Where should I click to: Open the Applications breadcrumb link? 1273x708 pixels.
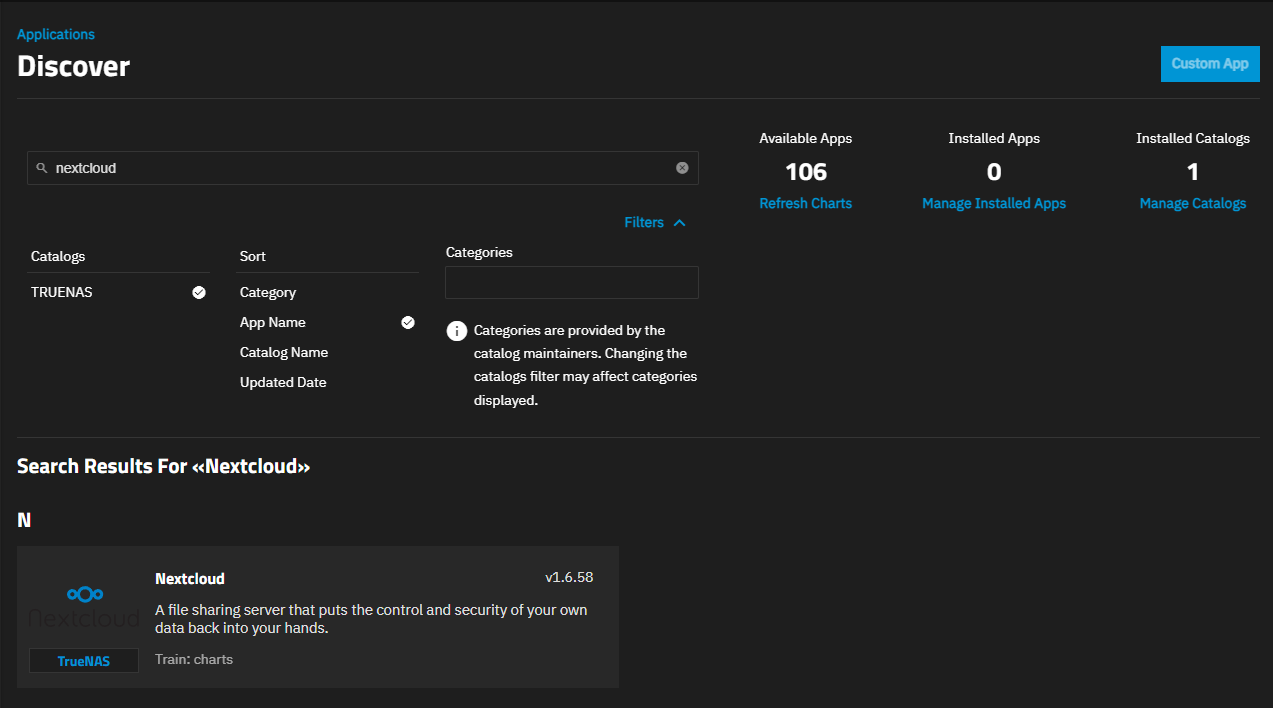pos(56,34)
